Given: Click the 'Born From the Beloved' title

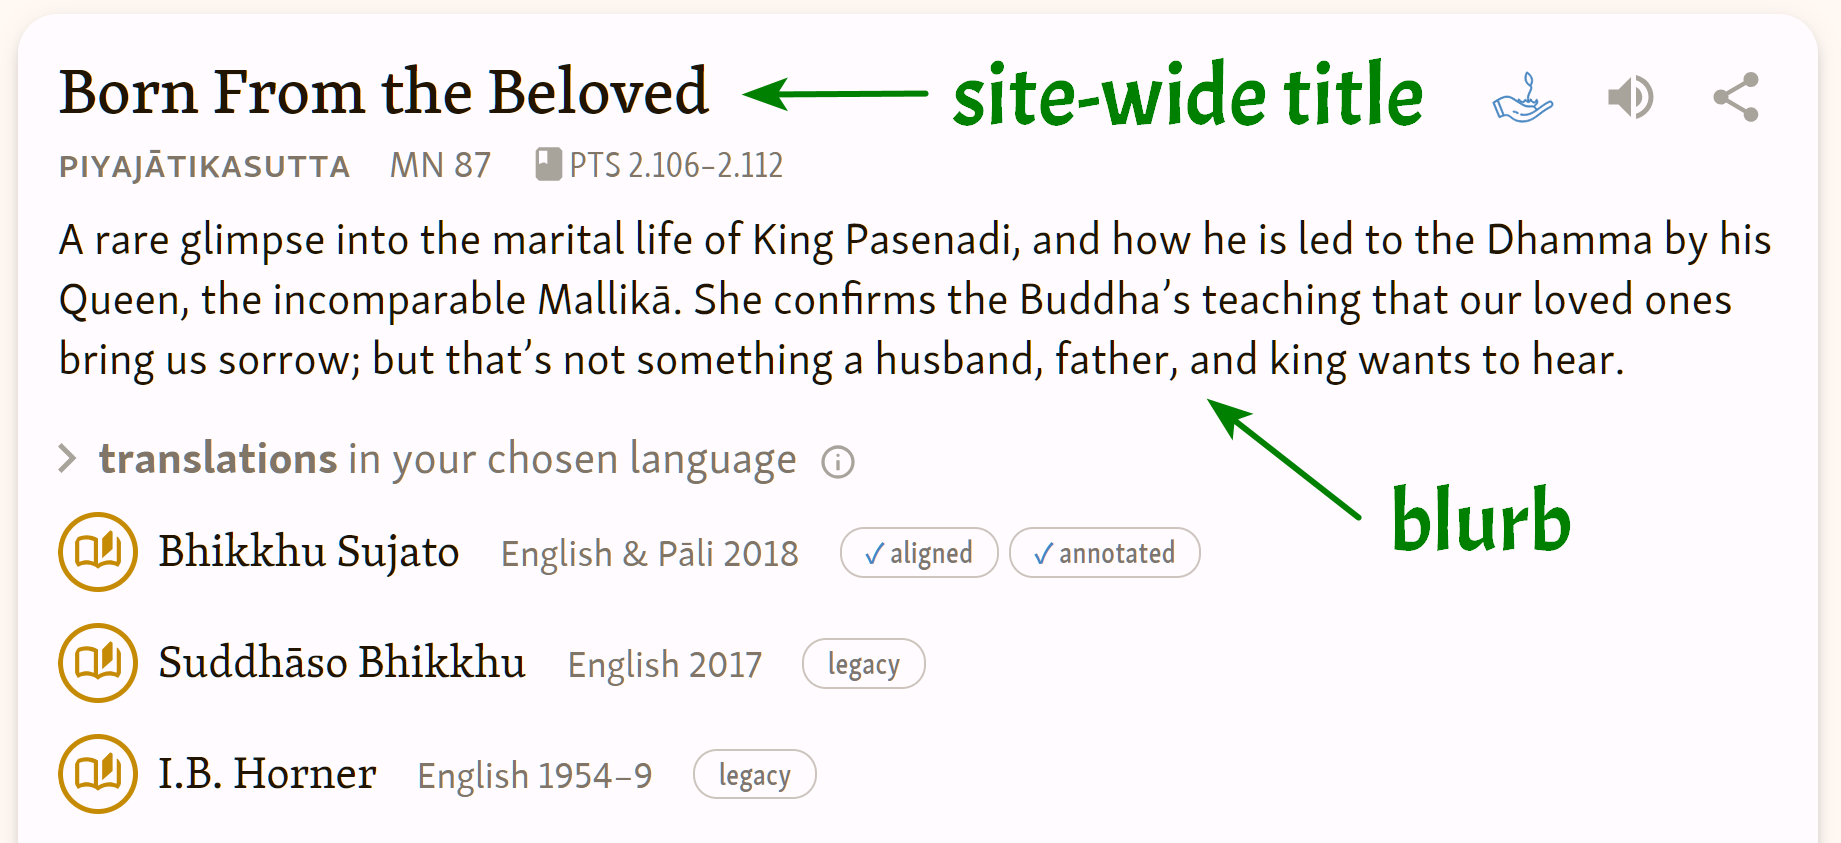Looking at the screenshot, I should tap(383, 93).
